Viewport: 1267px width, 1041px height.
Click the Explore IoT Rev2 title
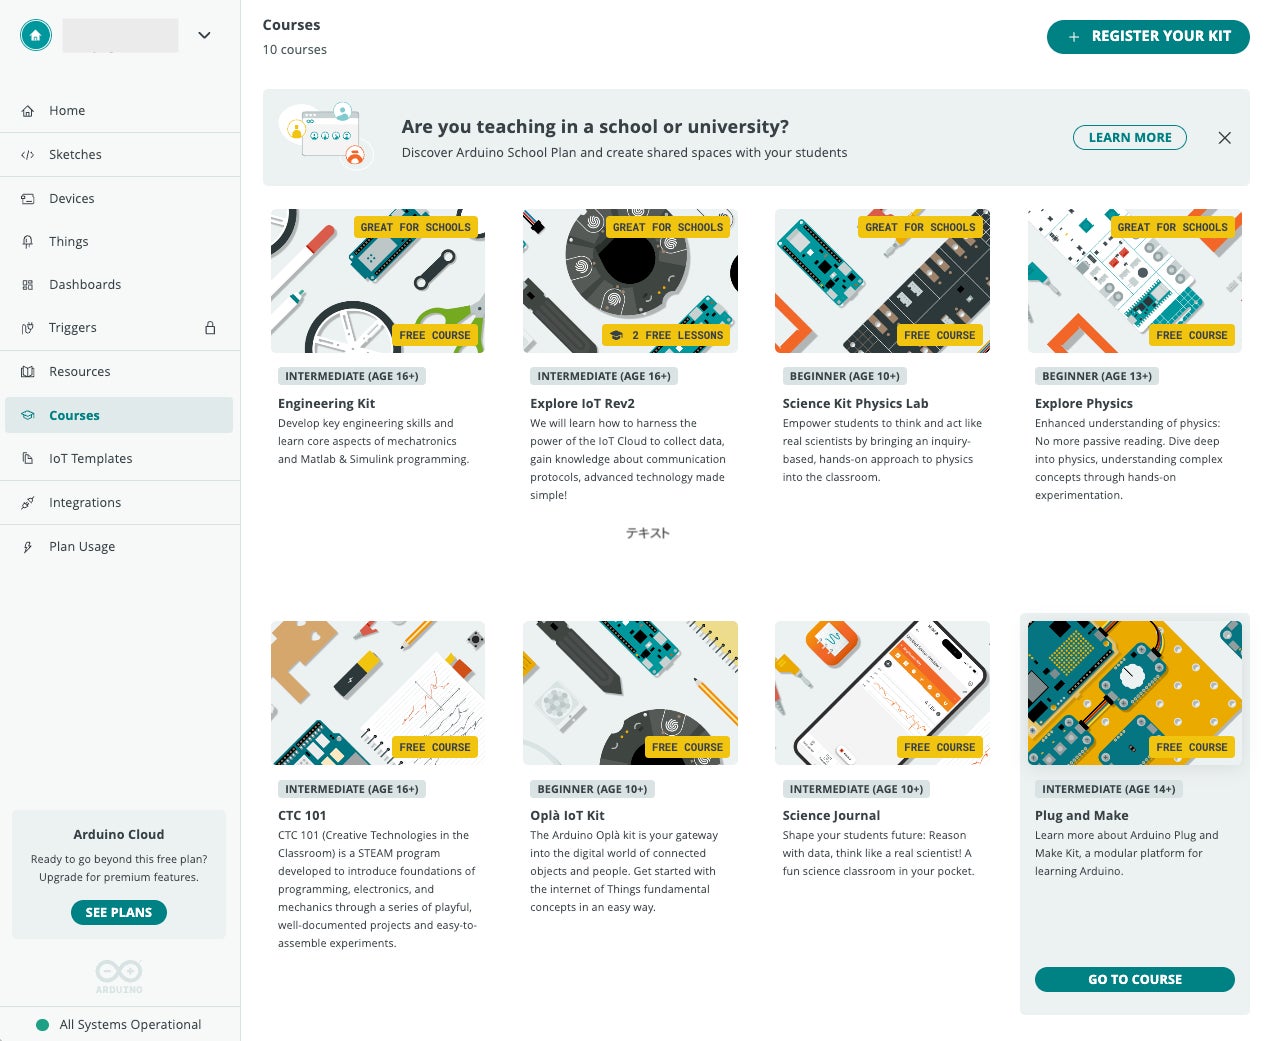tap(582, 404)
